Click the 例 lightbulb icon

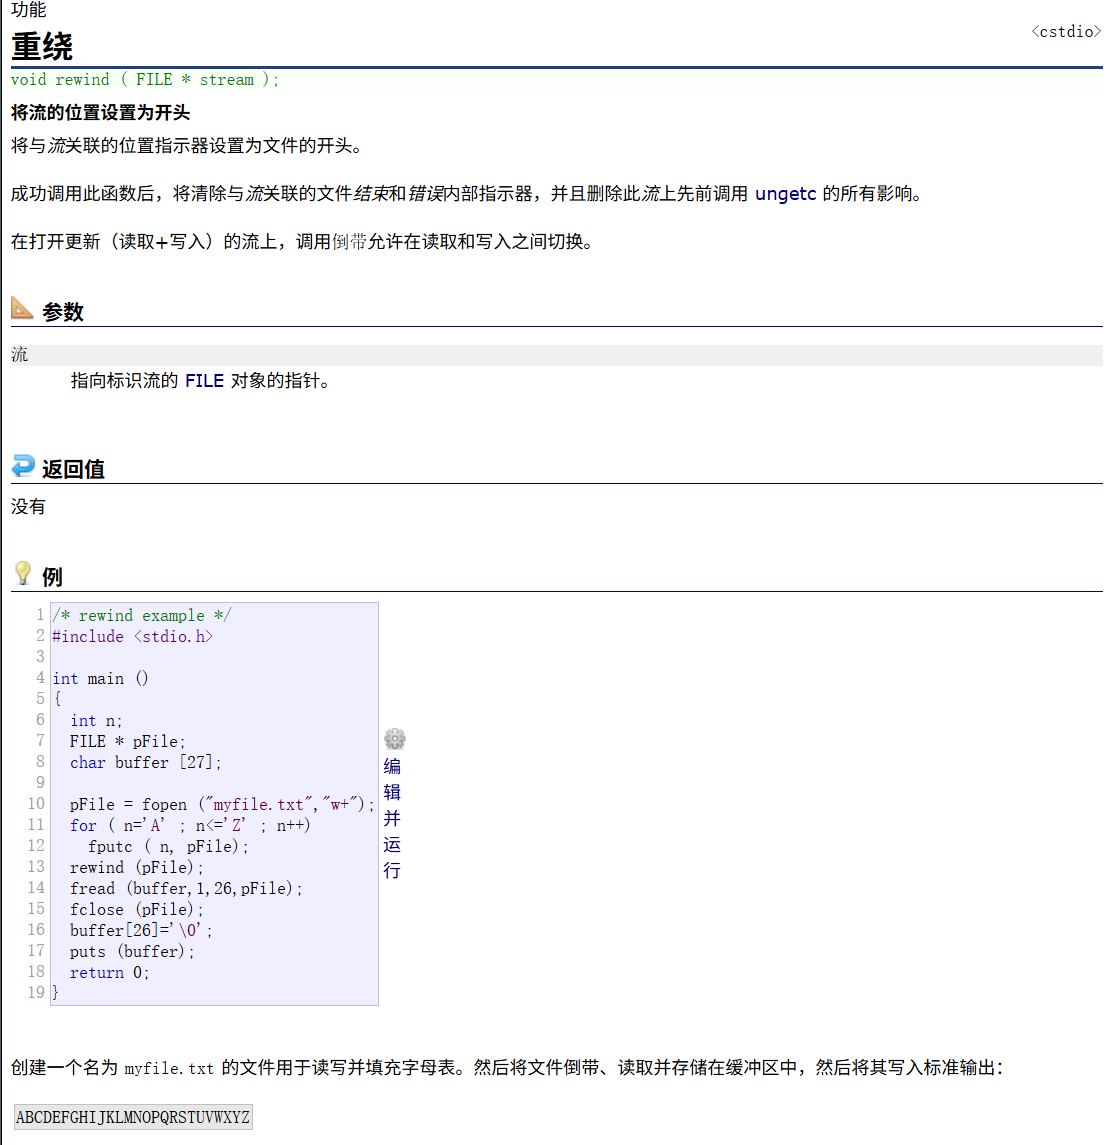[x=23, y=573]
